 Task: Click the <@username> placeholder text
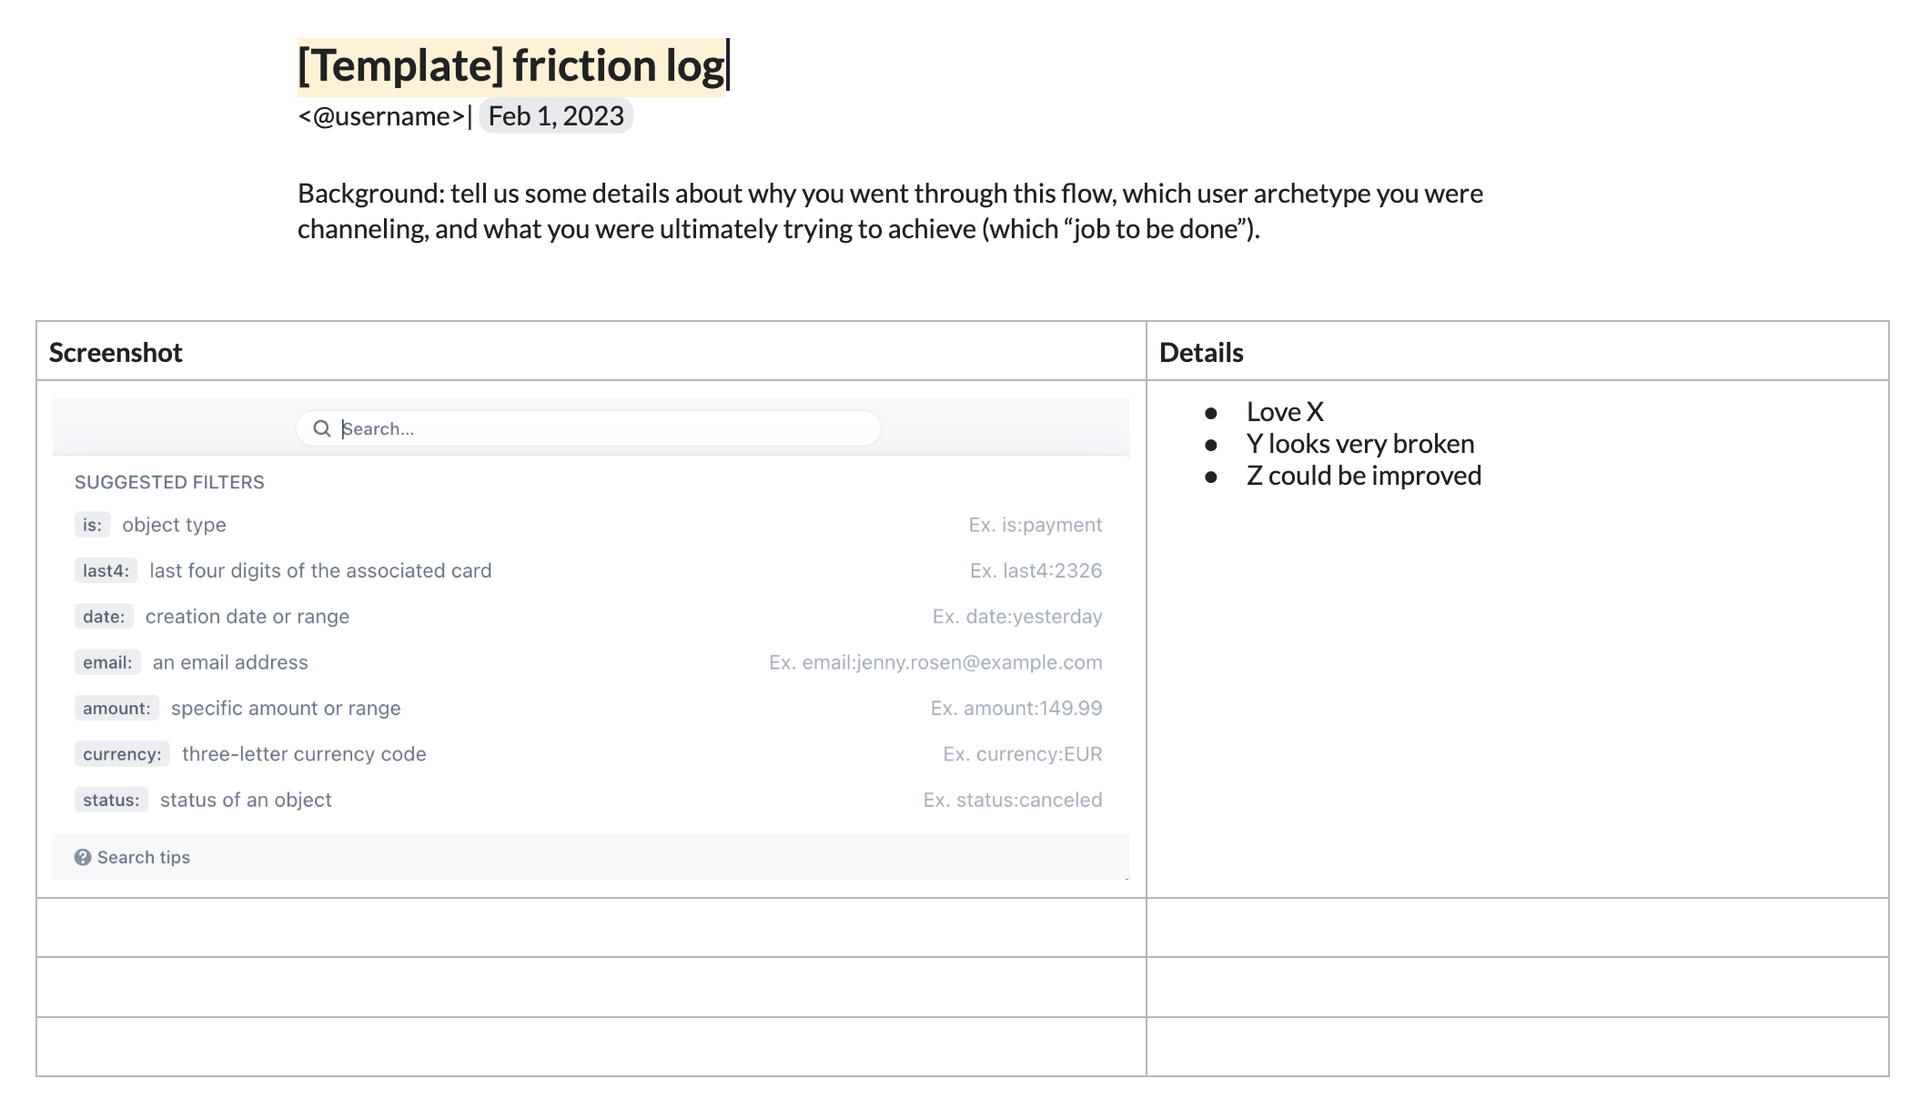[x=381, y=117]
